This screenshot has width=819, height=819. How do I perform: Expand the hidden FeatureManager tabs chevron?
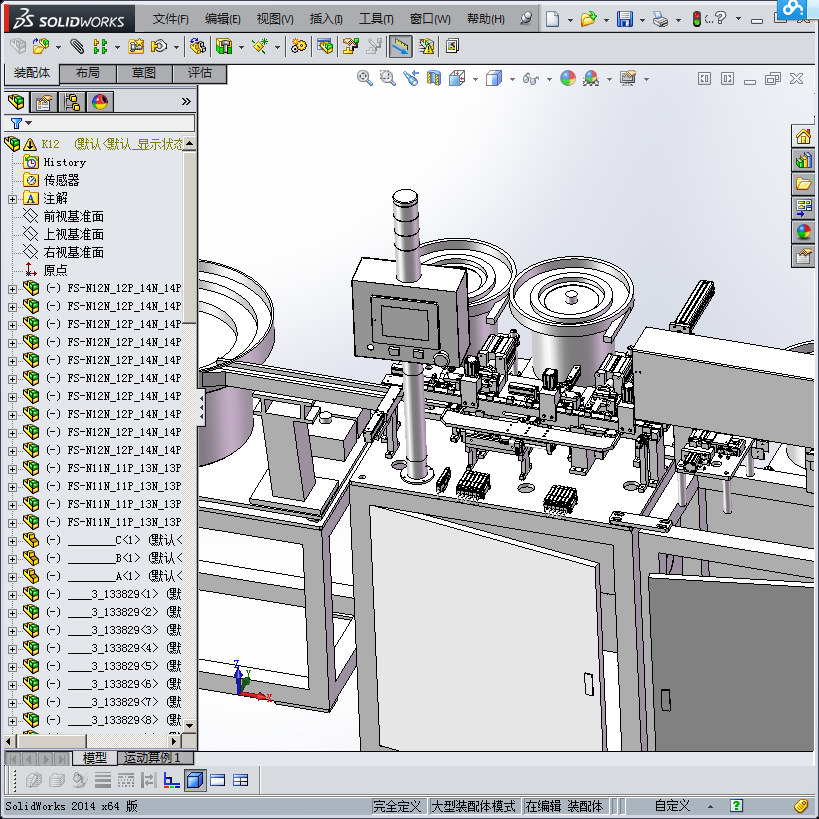click(185, 102)
